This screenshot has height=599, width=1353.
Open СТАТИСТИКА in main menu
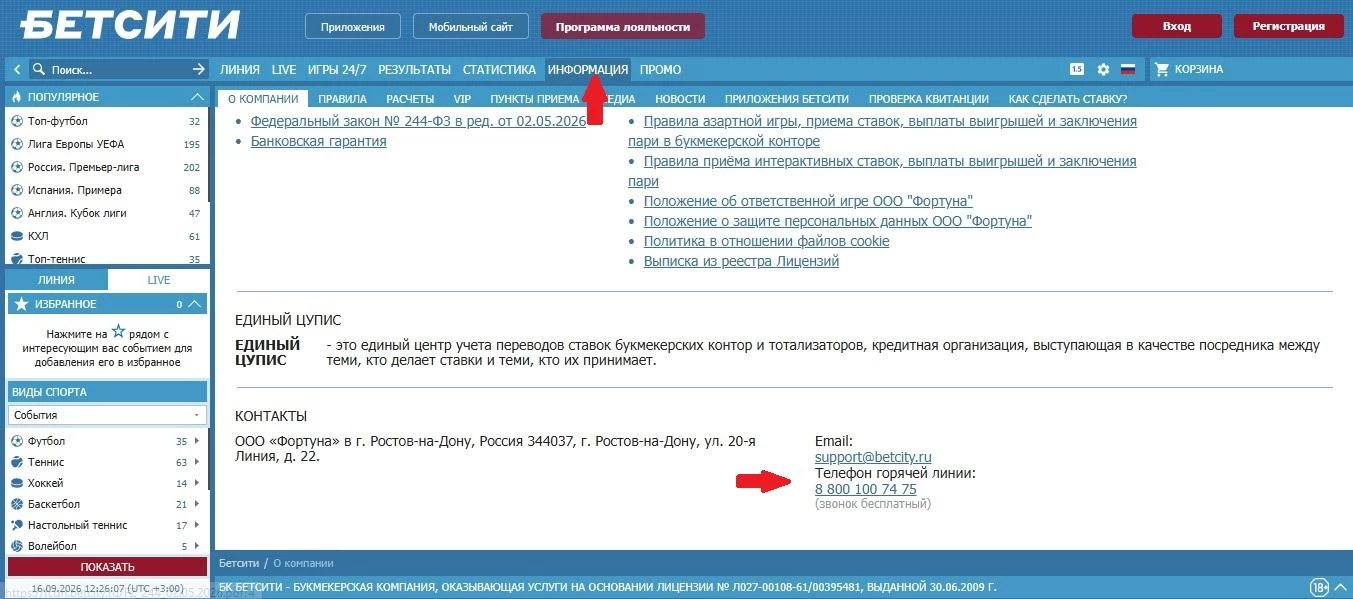pyautogui.click(x=499, y=70)
